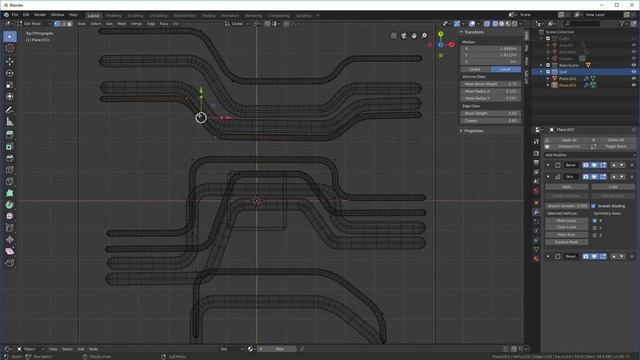
Task: Select the Select Box tool in left toolbar
Action: point(10,36)
